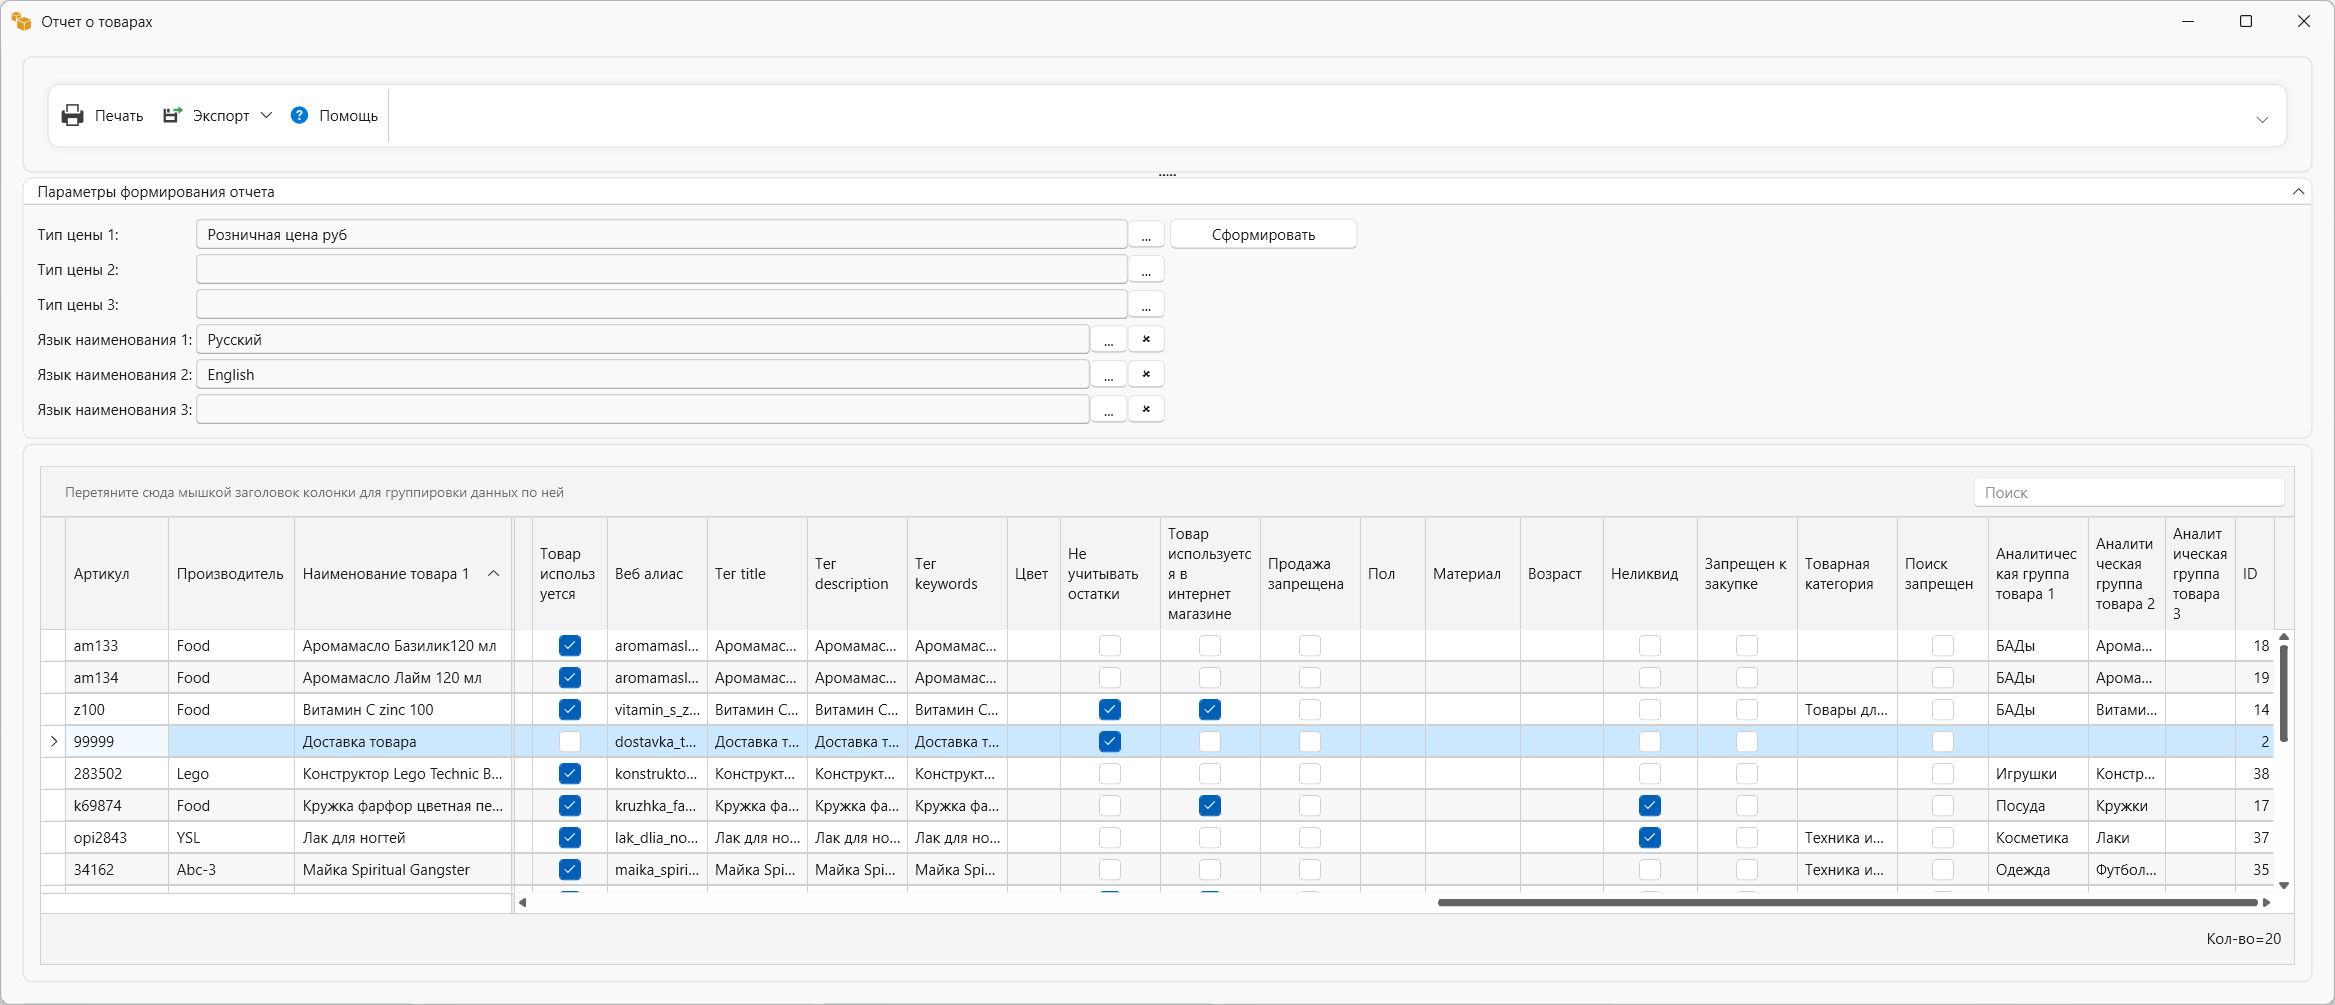Toggle Товар используется for am133 row
Viewport: 2335px width, 1005px height.
pos(570,646)
